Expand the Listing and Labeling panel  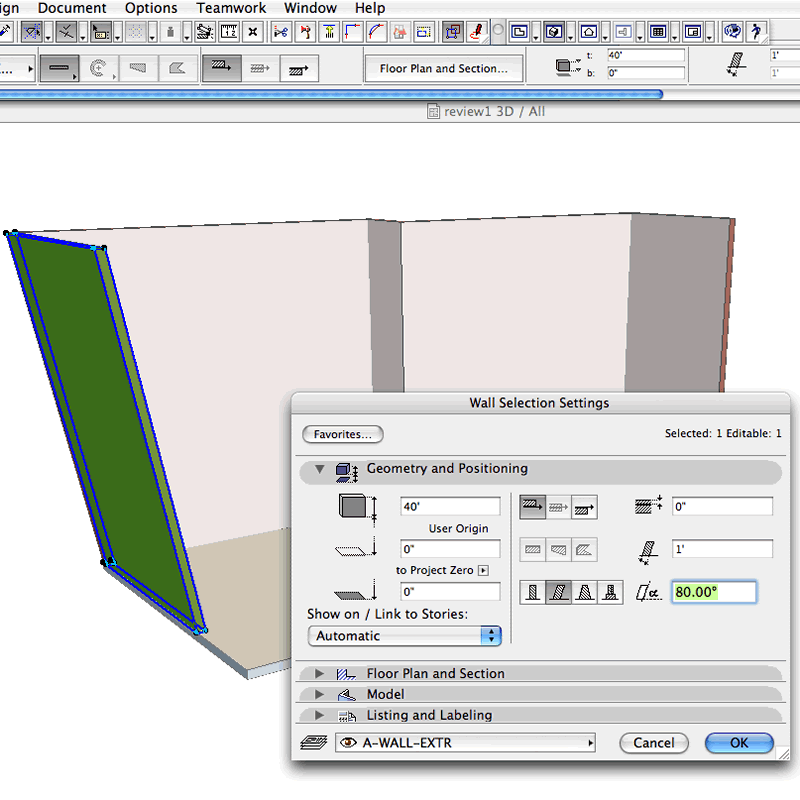320,716
